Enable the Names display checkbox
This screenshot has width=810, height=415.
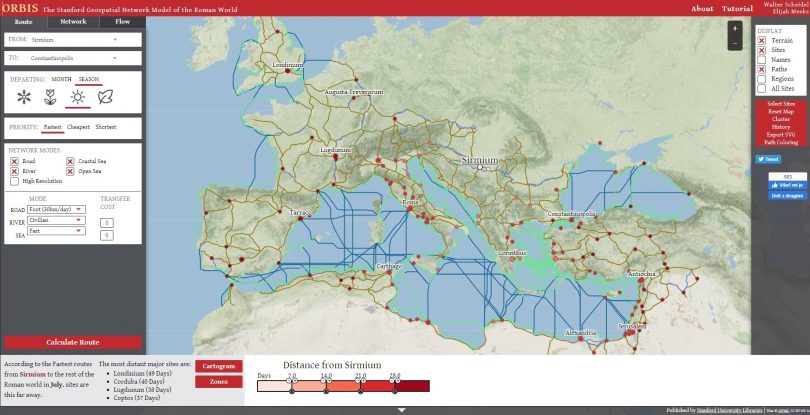coord(762,60)
